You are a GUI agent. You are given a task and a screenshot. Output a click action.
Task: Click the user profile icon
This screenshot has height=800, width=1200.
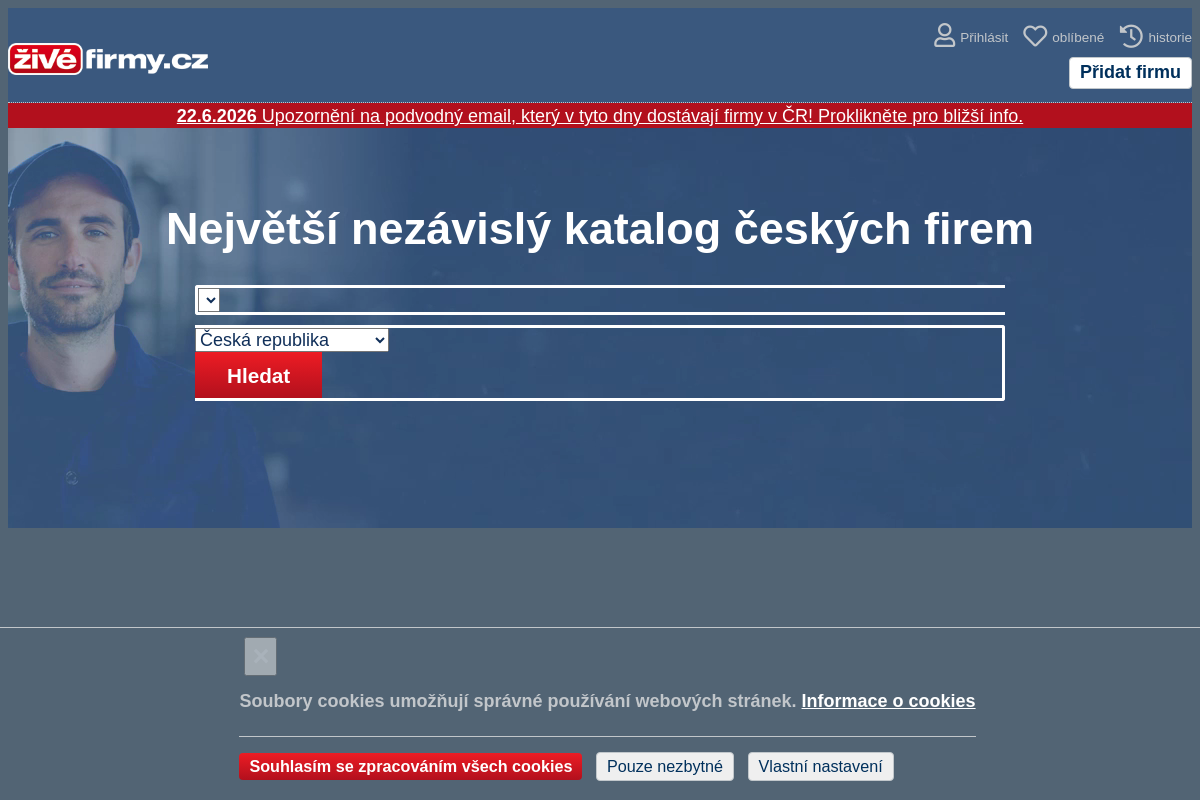[945, 36]
